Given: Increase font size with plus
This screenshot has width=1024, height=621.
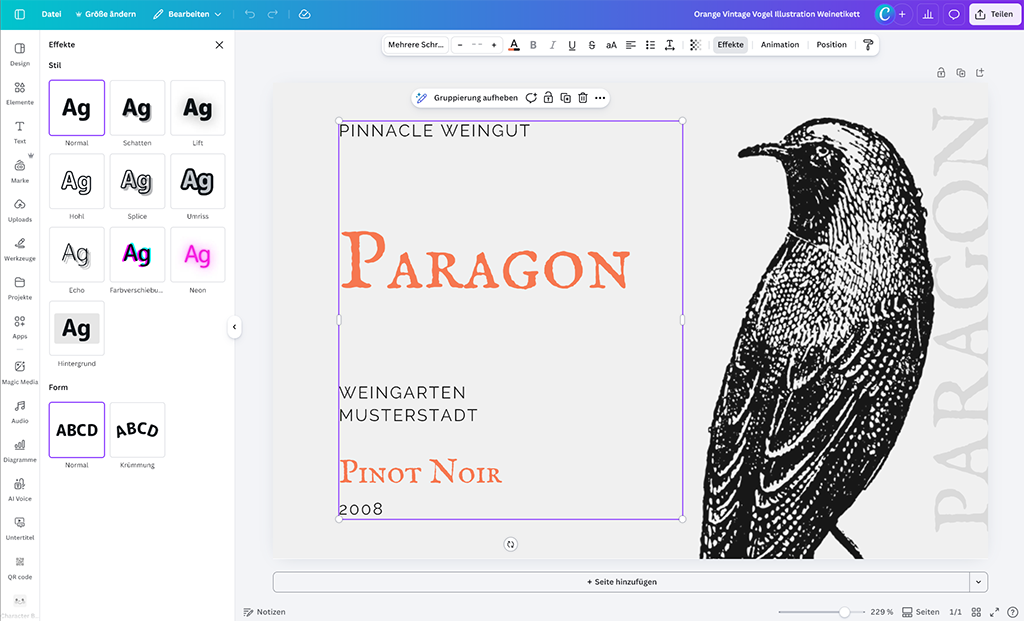Looking at the screenshot, I should point(494,44).
